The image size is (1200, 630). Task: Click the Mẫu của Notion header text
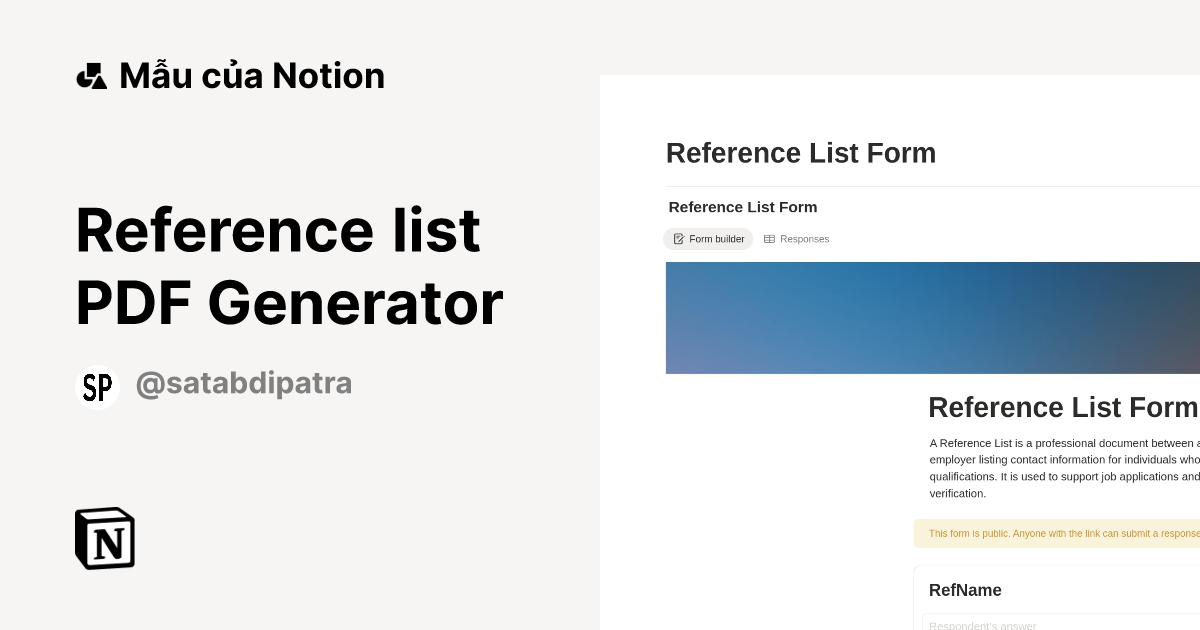pyautogui.click(x=251, y=75)
